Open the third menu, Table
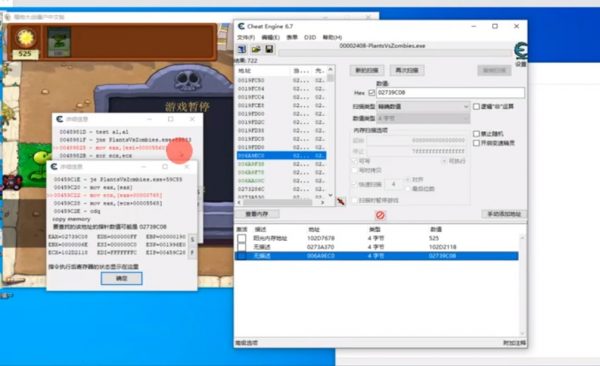This screenshot has width=600, height=366. [292, 38]
